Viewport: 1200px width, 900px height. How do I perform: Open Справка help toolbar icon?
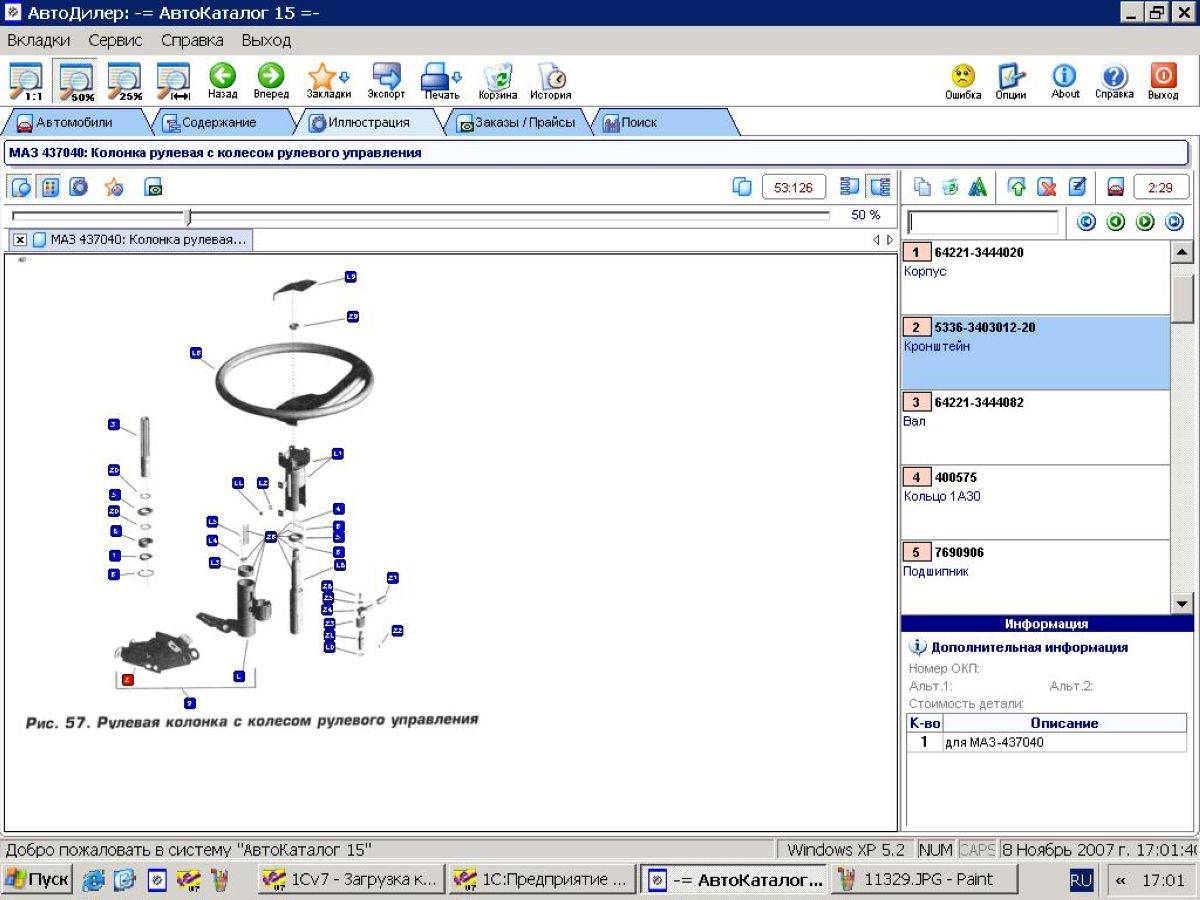[1114, 82]
